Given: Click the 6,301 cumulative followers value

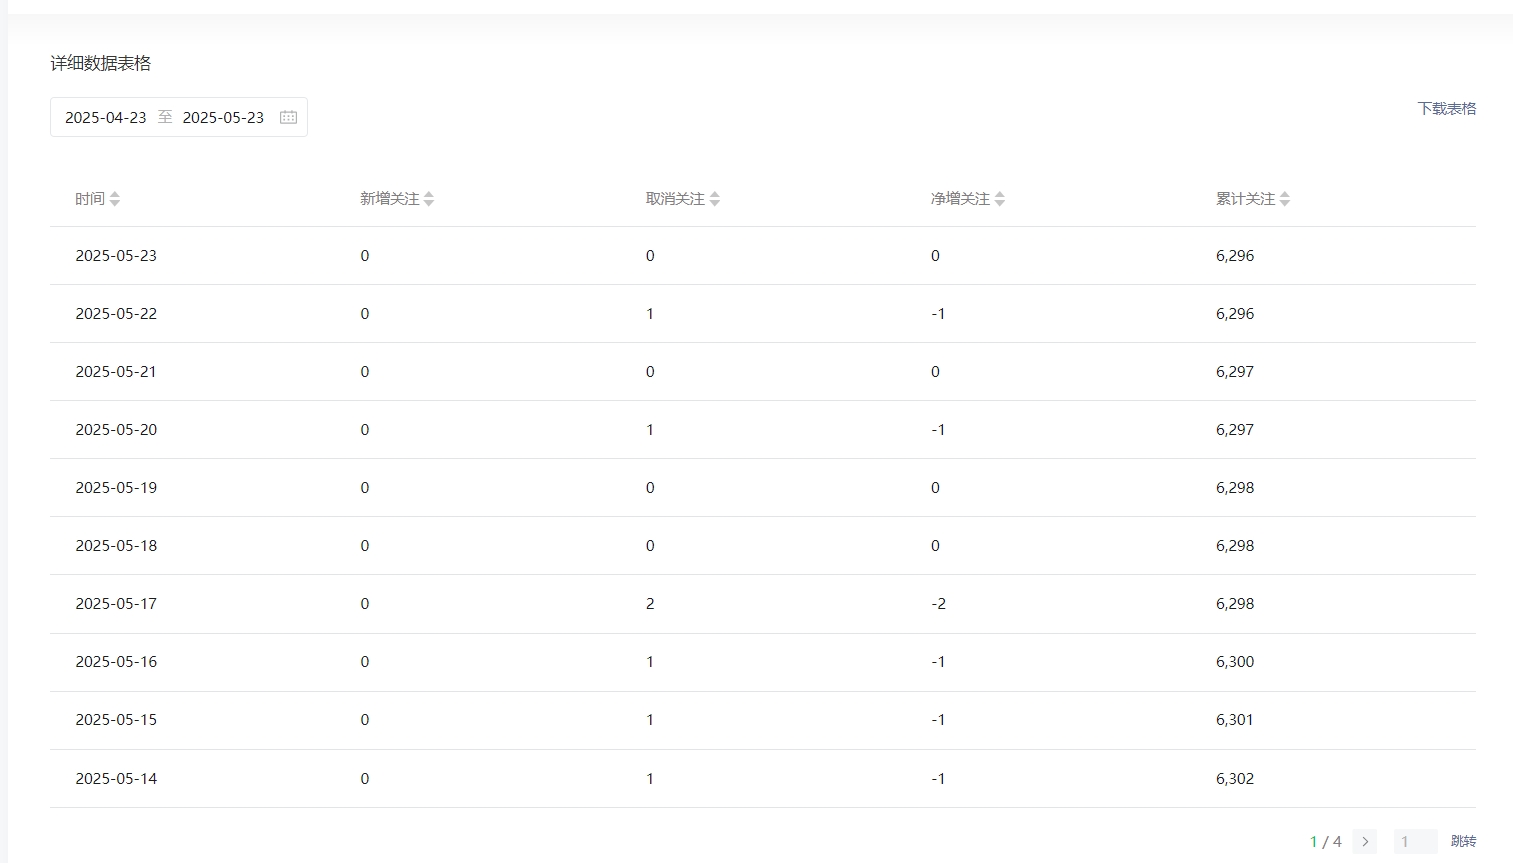Looking at the screenshot, I should click(1235, 720).
